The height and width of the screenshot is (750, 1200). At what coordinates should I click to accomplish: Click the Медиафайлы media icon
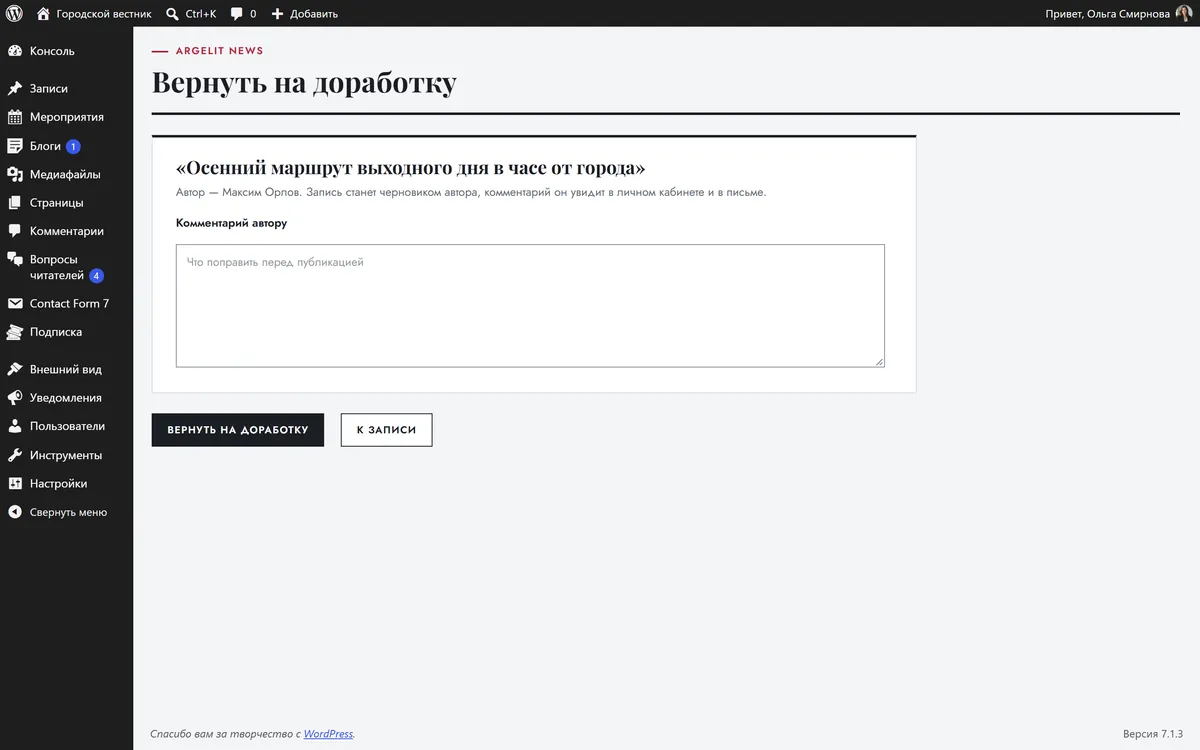coord(15,174)
